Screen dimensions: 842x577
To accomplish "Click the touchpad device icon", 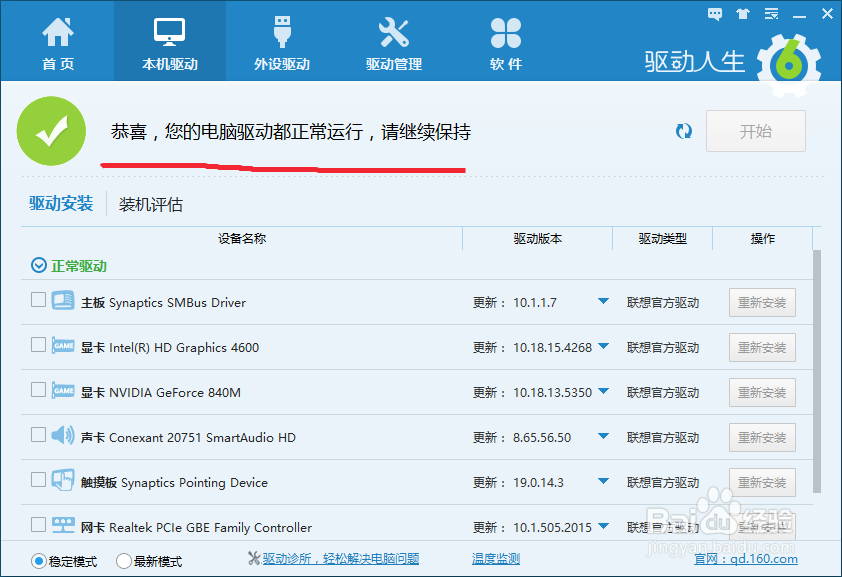I will coord(63,480).
